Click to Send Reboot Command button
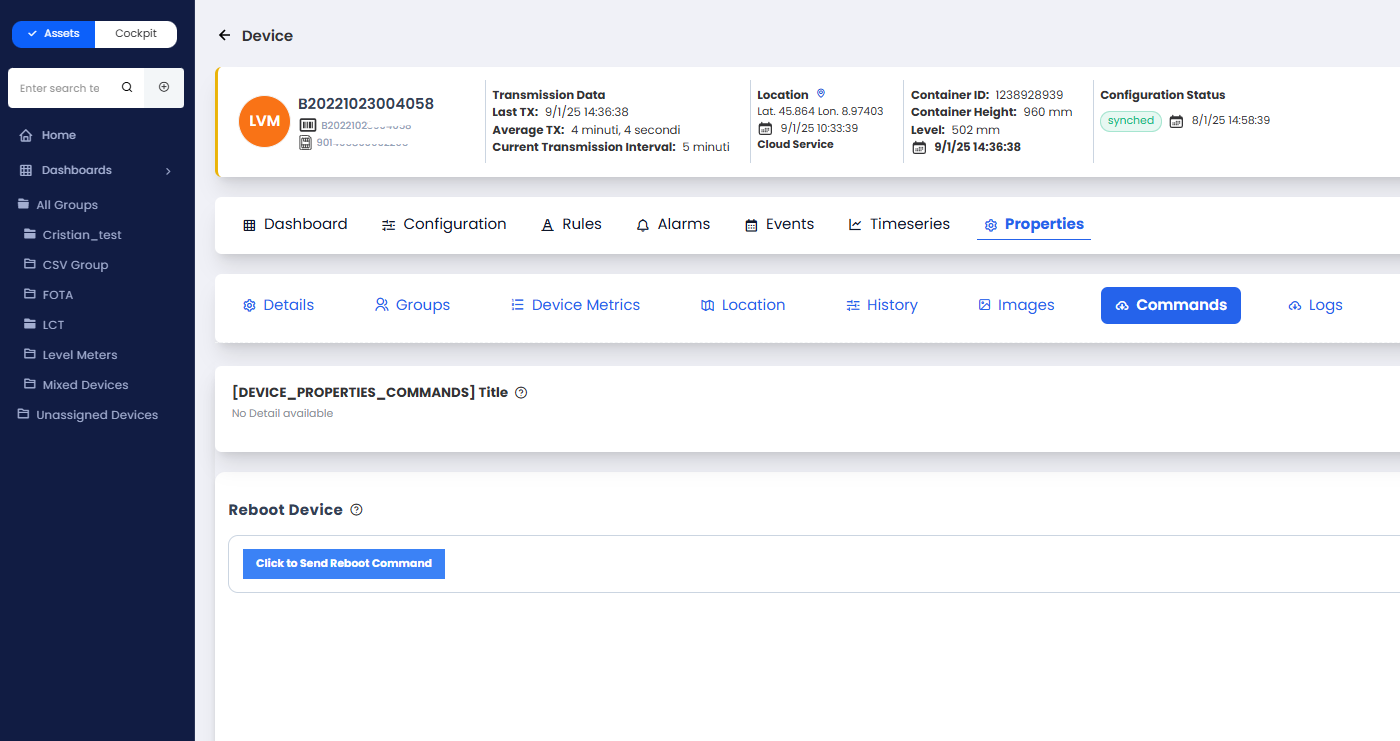The image size is (1400, 741). 344,564
